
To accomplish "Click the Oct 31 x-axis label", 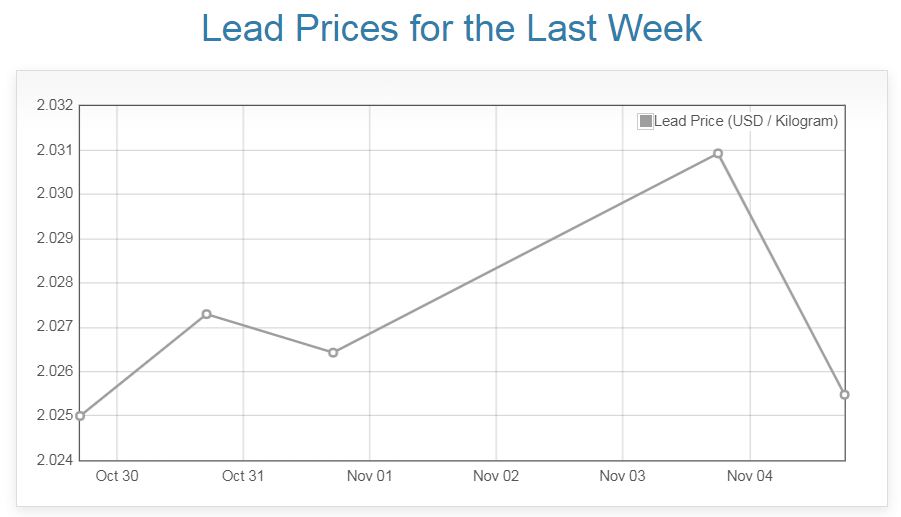I will pos(243,477).
